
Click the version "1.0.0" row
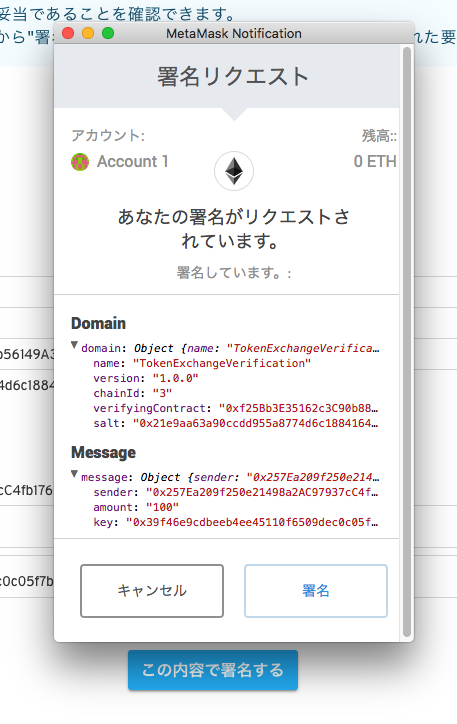point(146,378)
